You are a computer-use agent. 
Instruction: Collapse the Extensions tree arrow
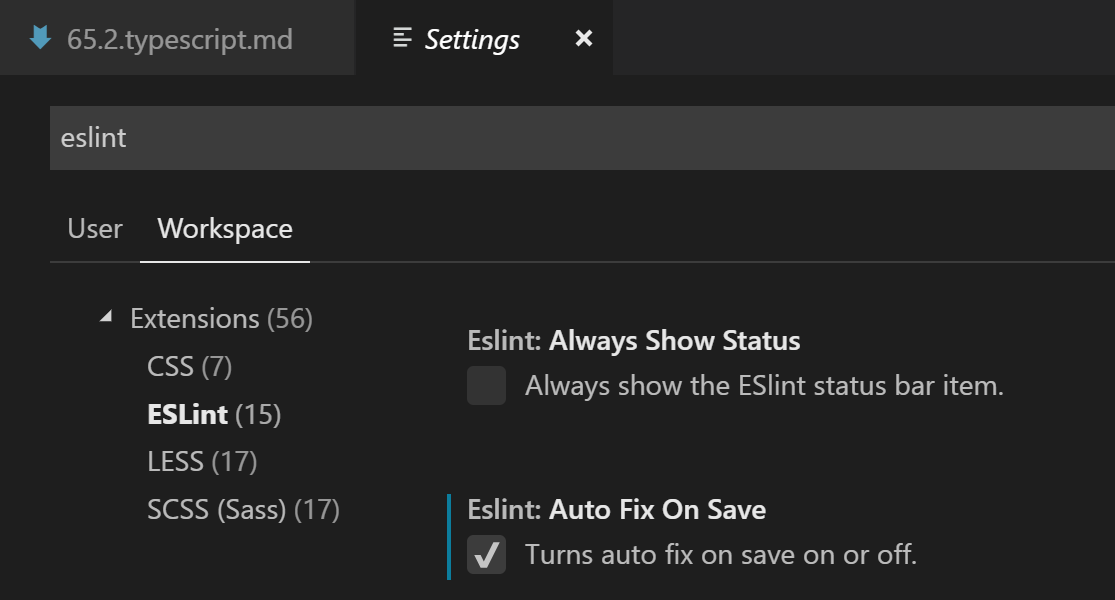click(x=106, y=318)
